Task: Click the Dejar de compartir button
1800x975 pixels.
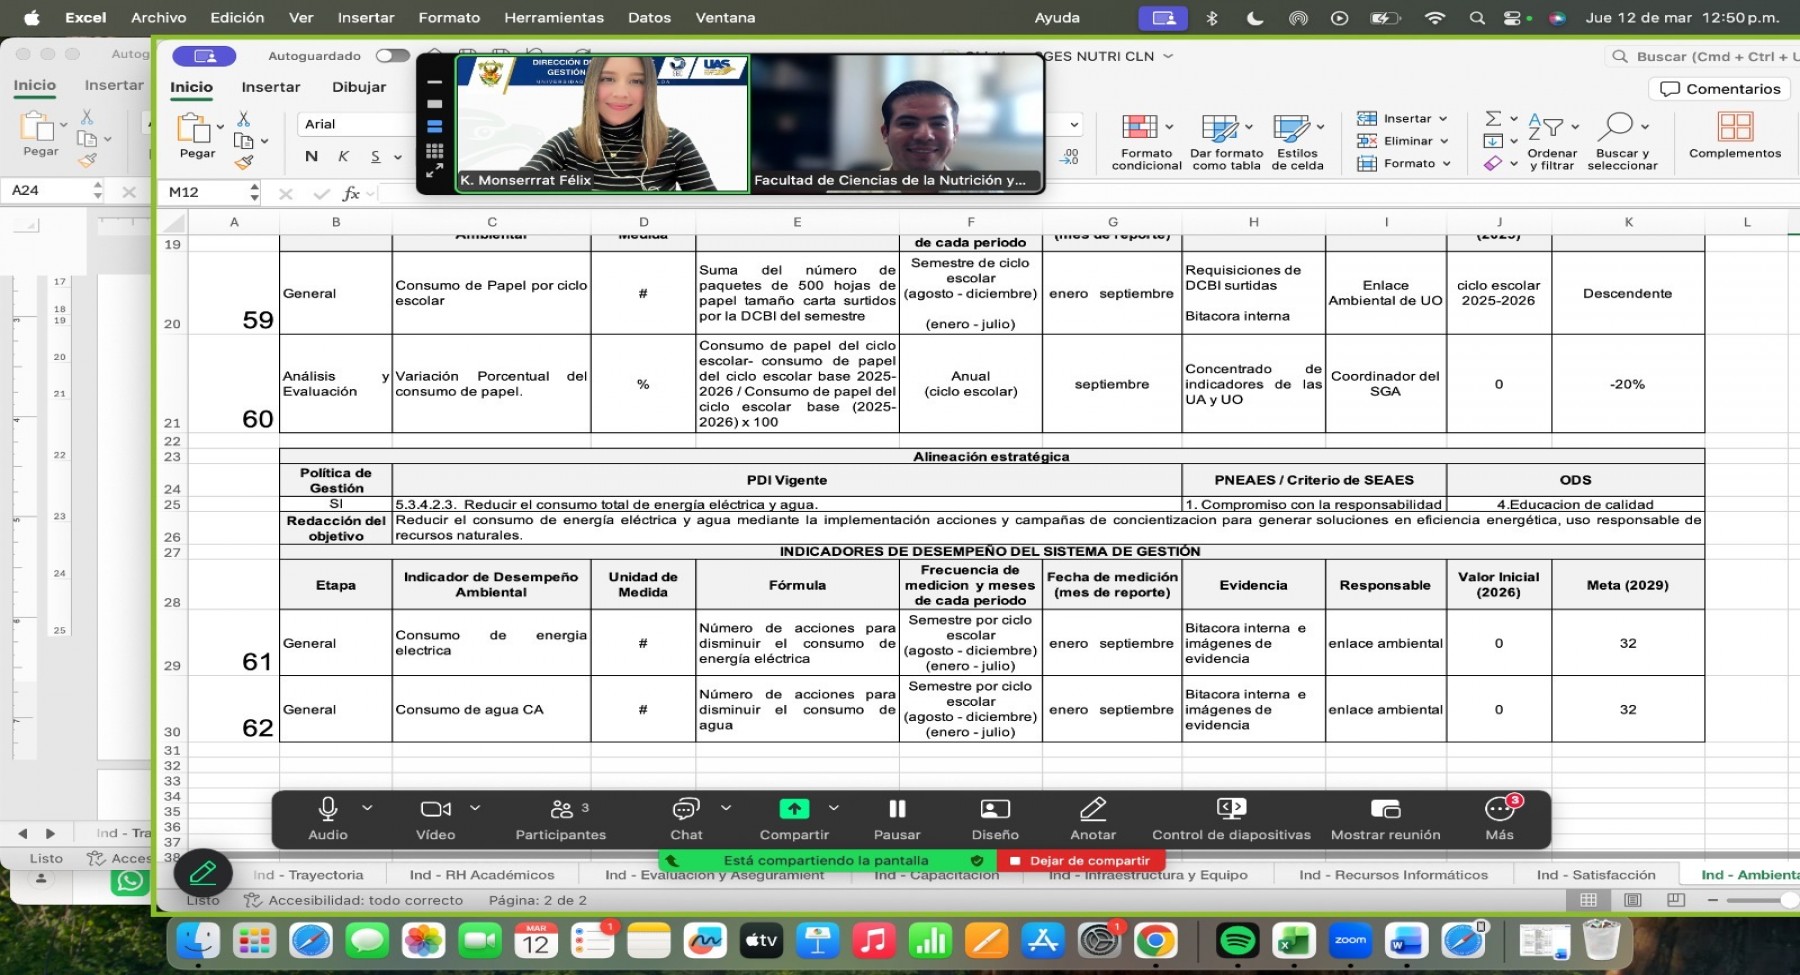Action: pos(1080,860)
